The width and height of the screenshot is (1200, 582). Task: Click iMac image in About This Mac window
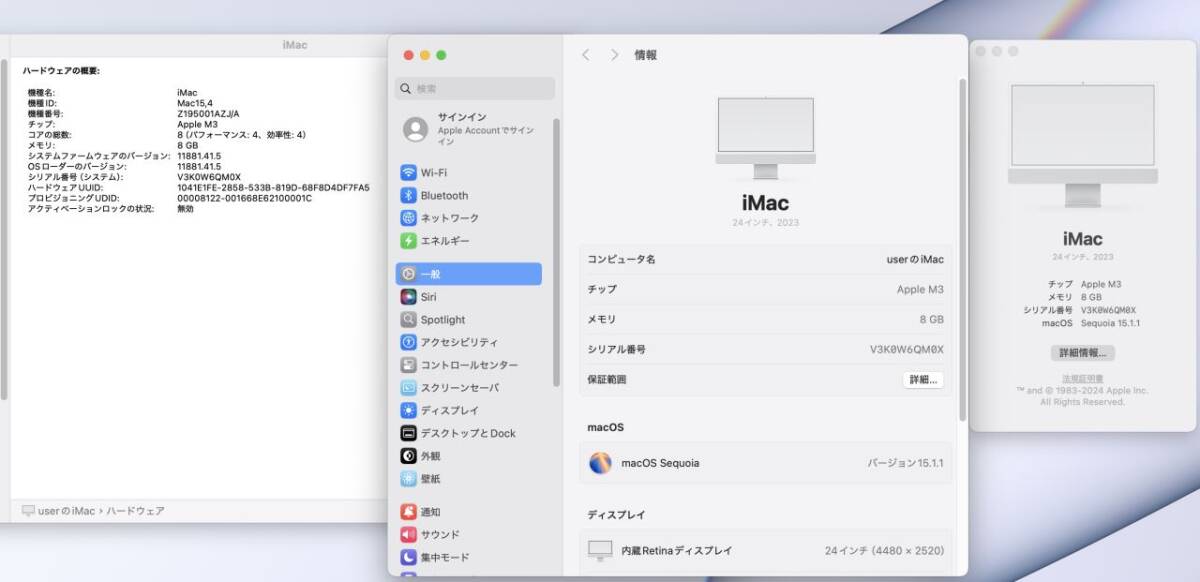click(x=1082, y=146)
